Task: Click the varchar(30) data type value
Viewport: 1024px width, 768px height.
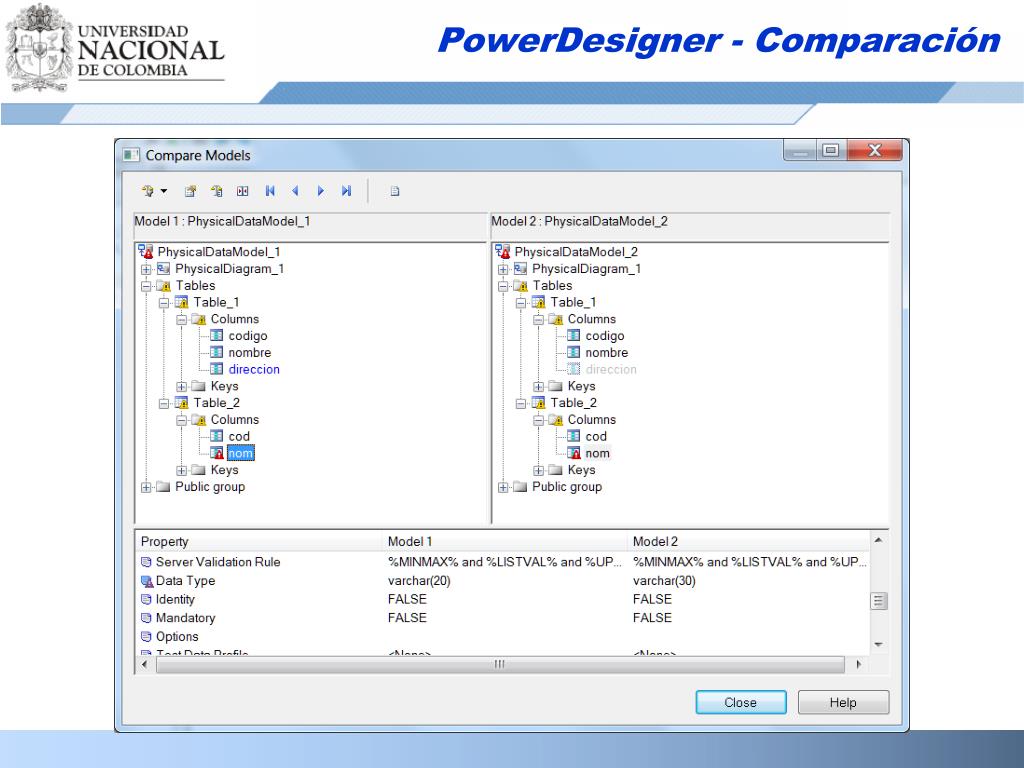Action: (x=664, y=581)
